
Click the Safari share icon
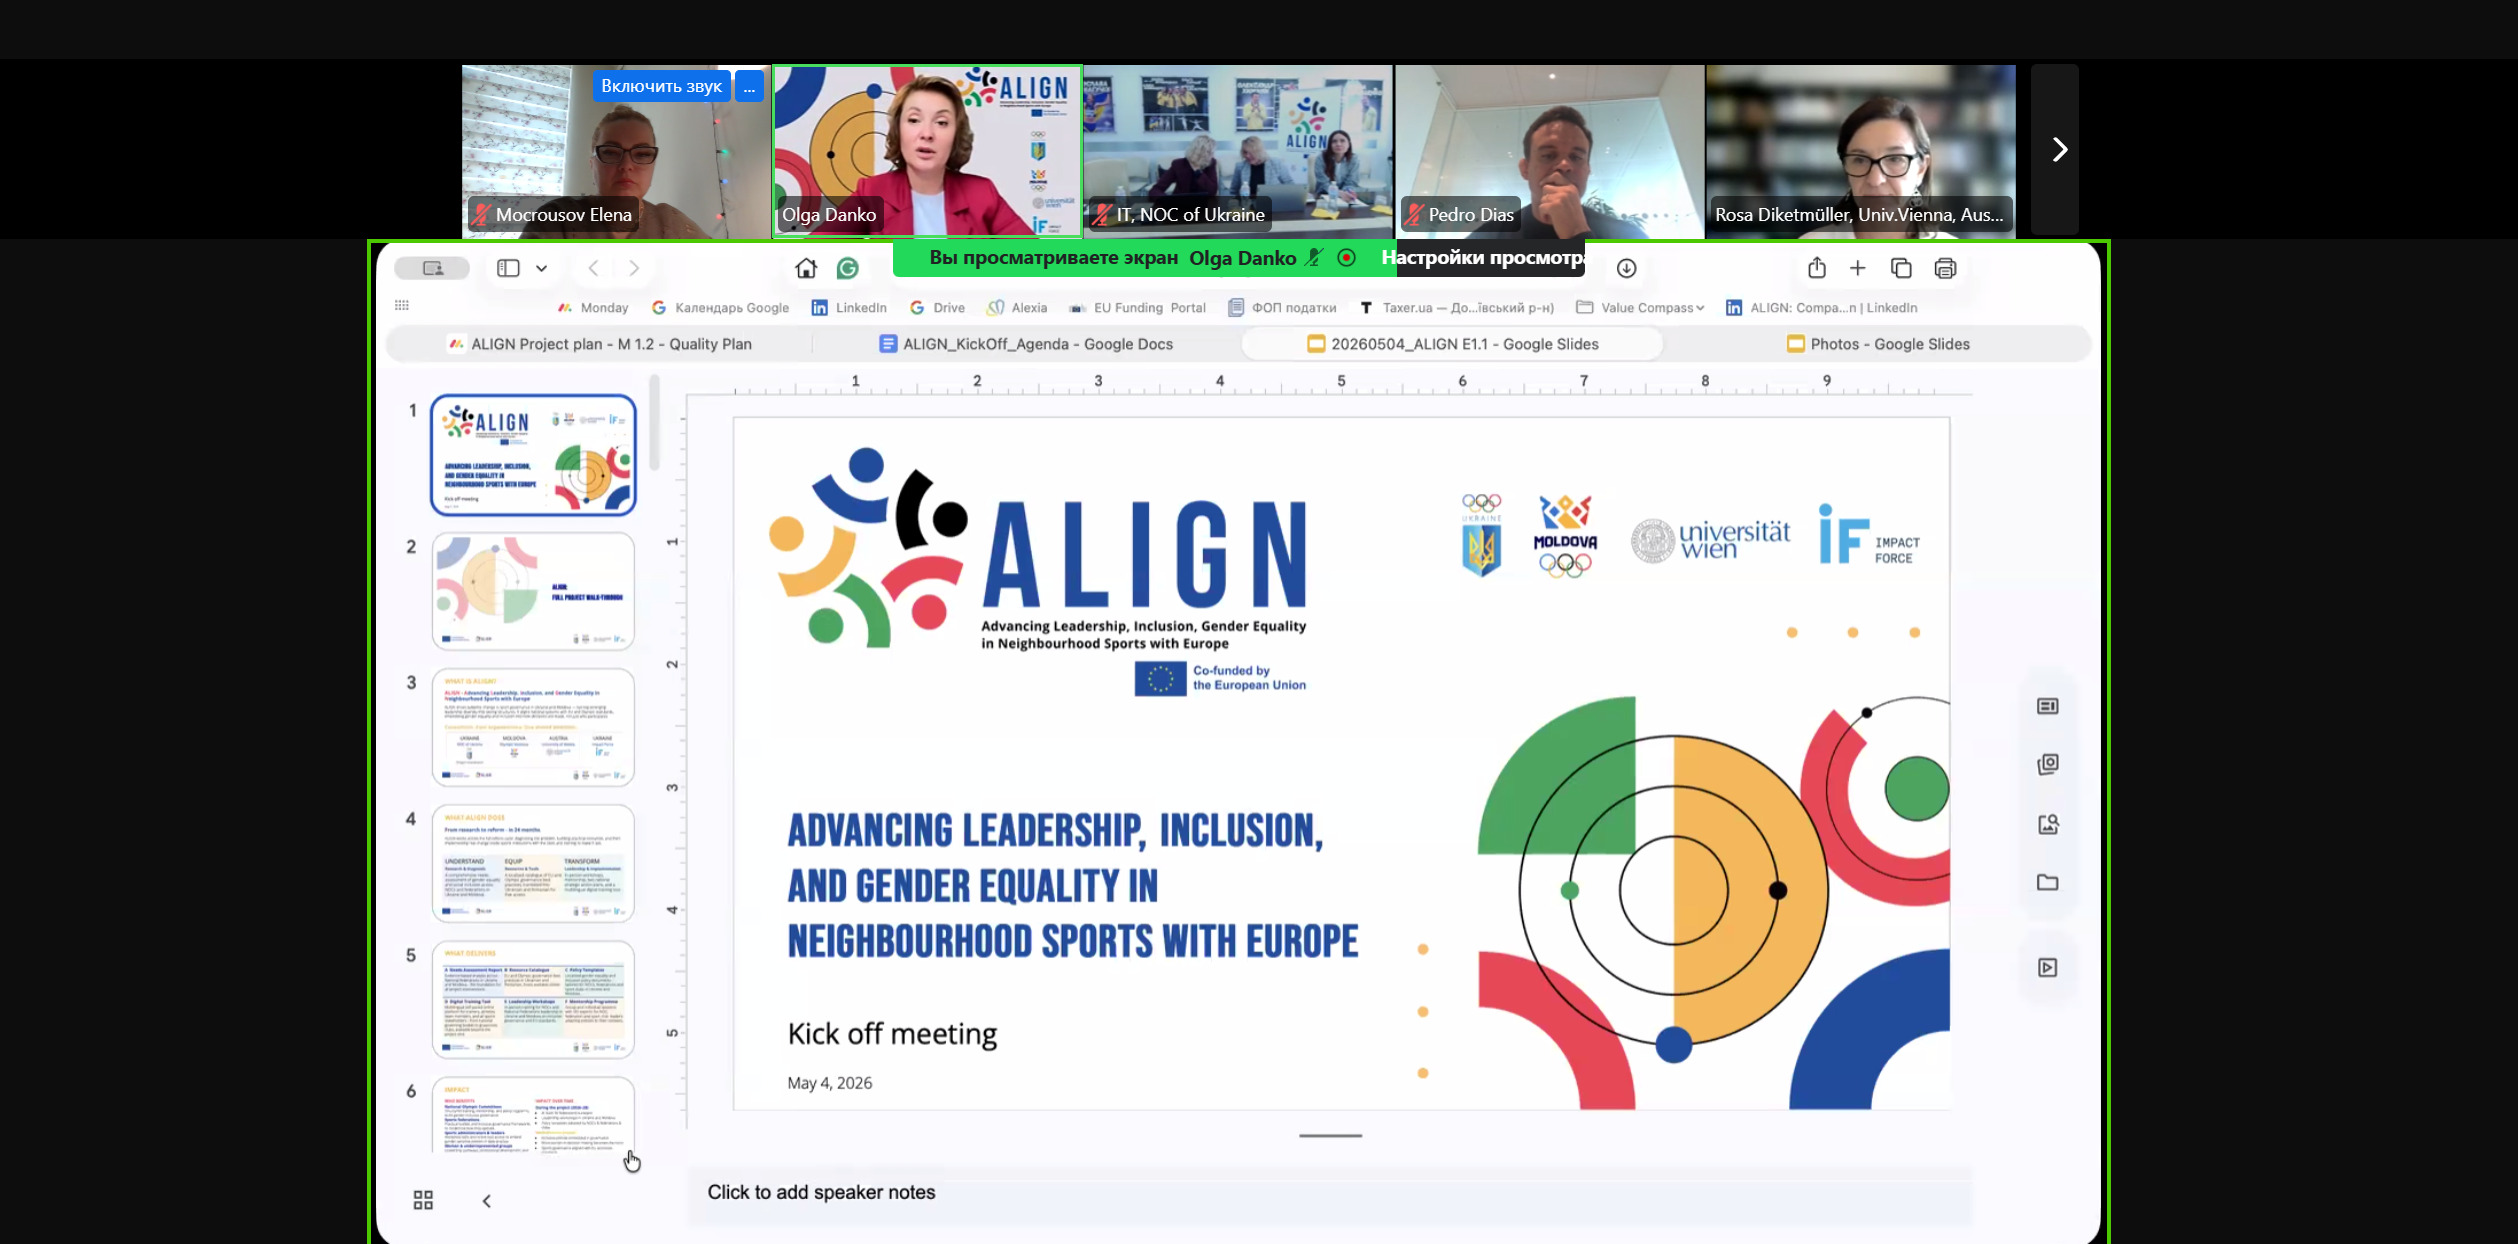(1817, 268)
